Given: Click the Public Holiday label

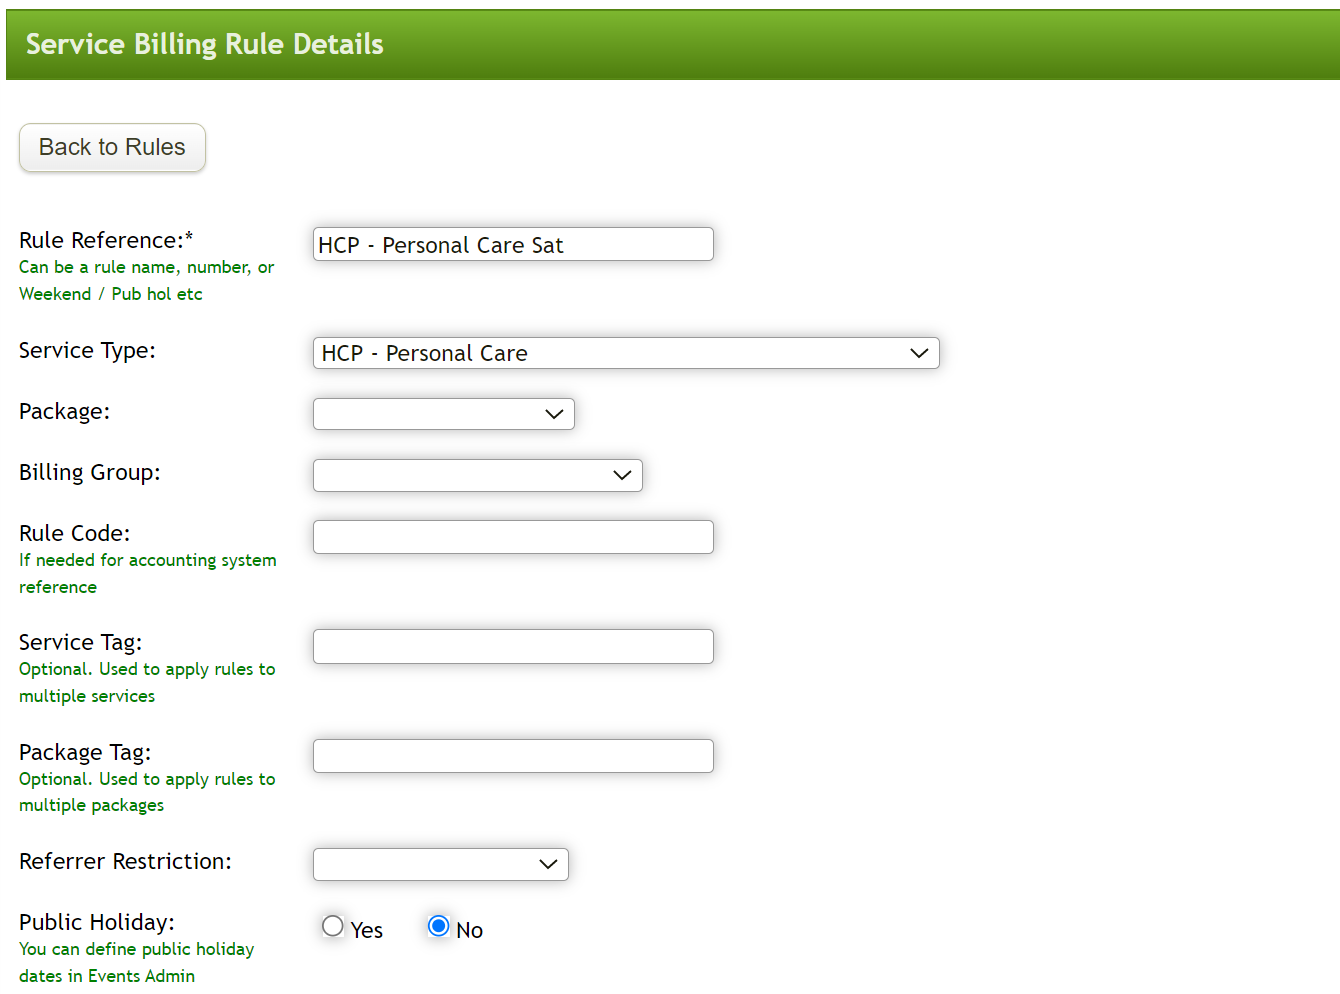Looking at the screenshot, I should click(97, 921).
